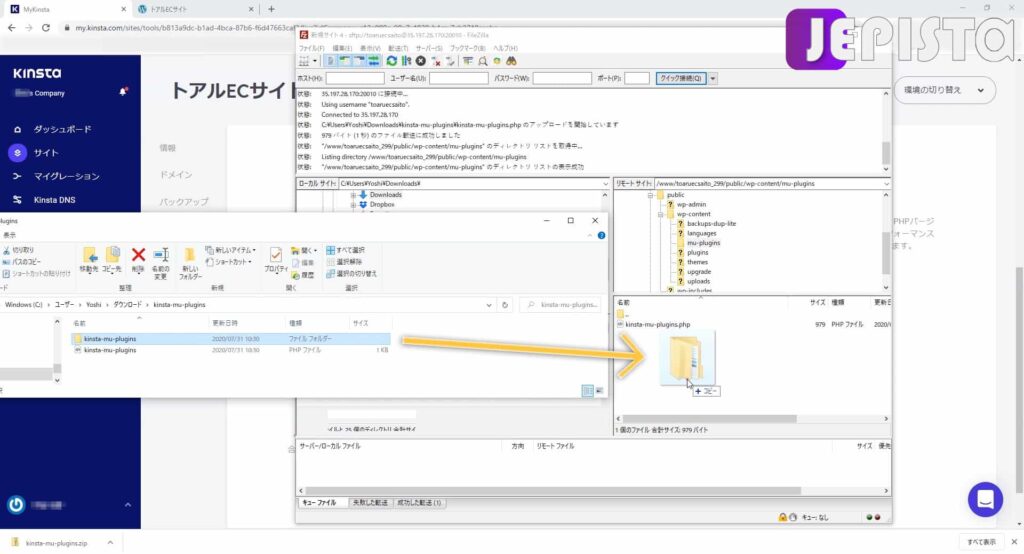The height and width of the screenshot is (554, 1024).
Task: Select kinsta-mu-plugins.php in remote file list
Action: click(x=657, y=325)
